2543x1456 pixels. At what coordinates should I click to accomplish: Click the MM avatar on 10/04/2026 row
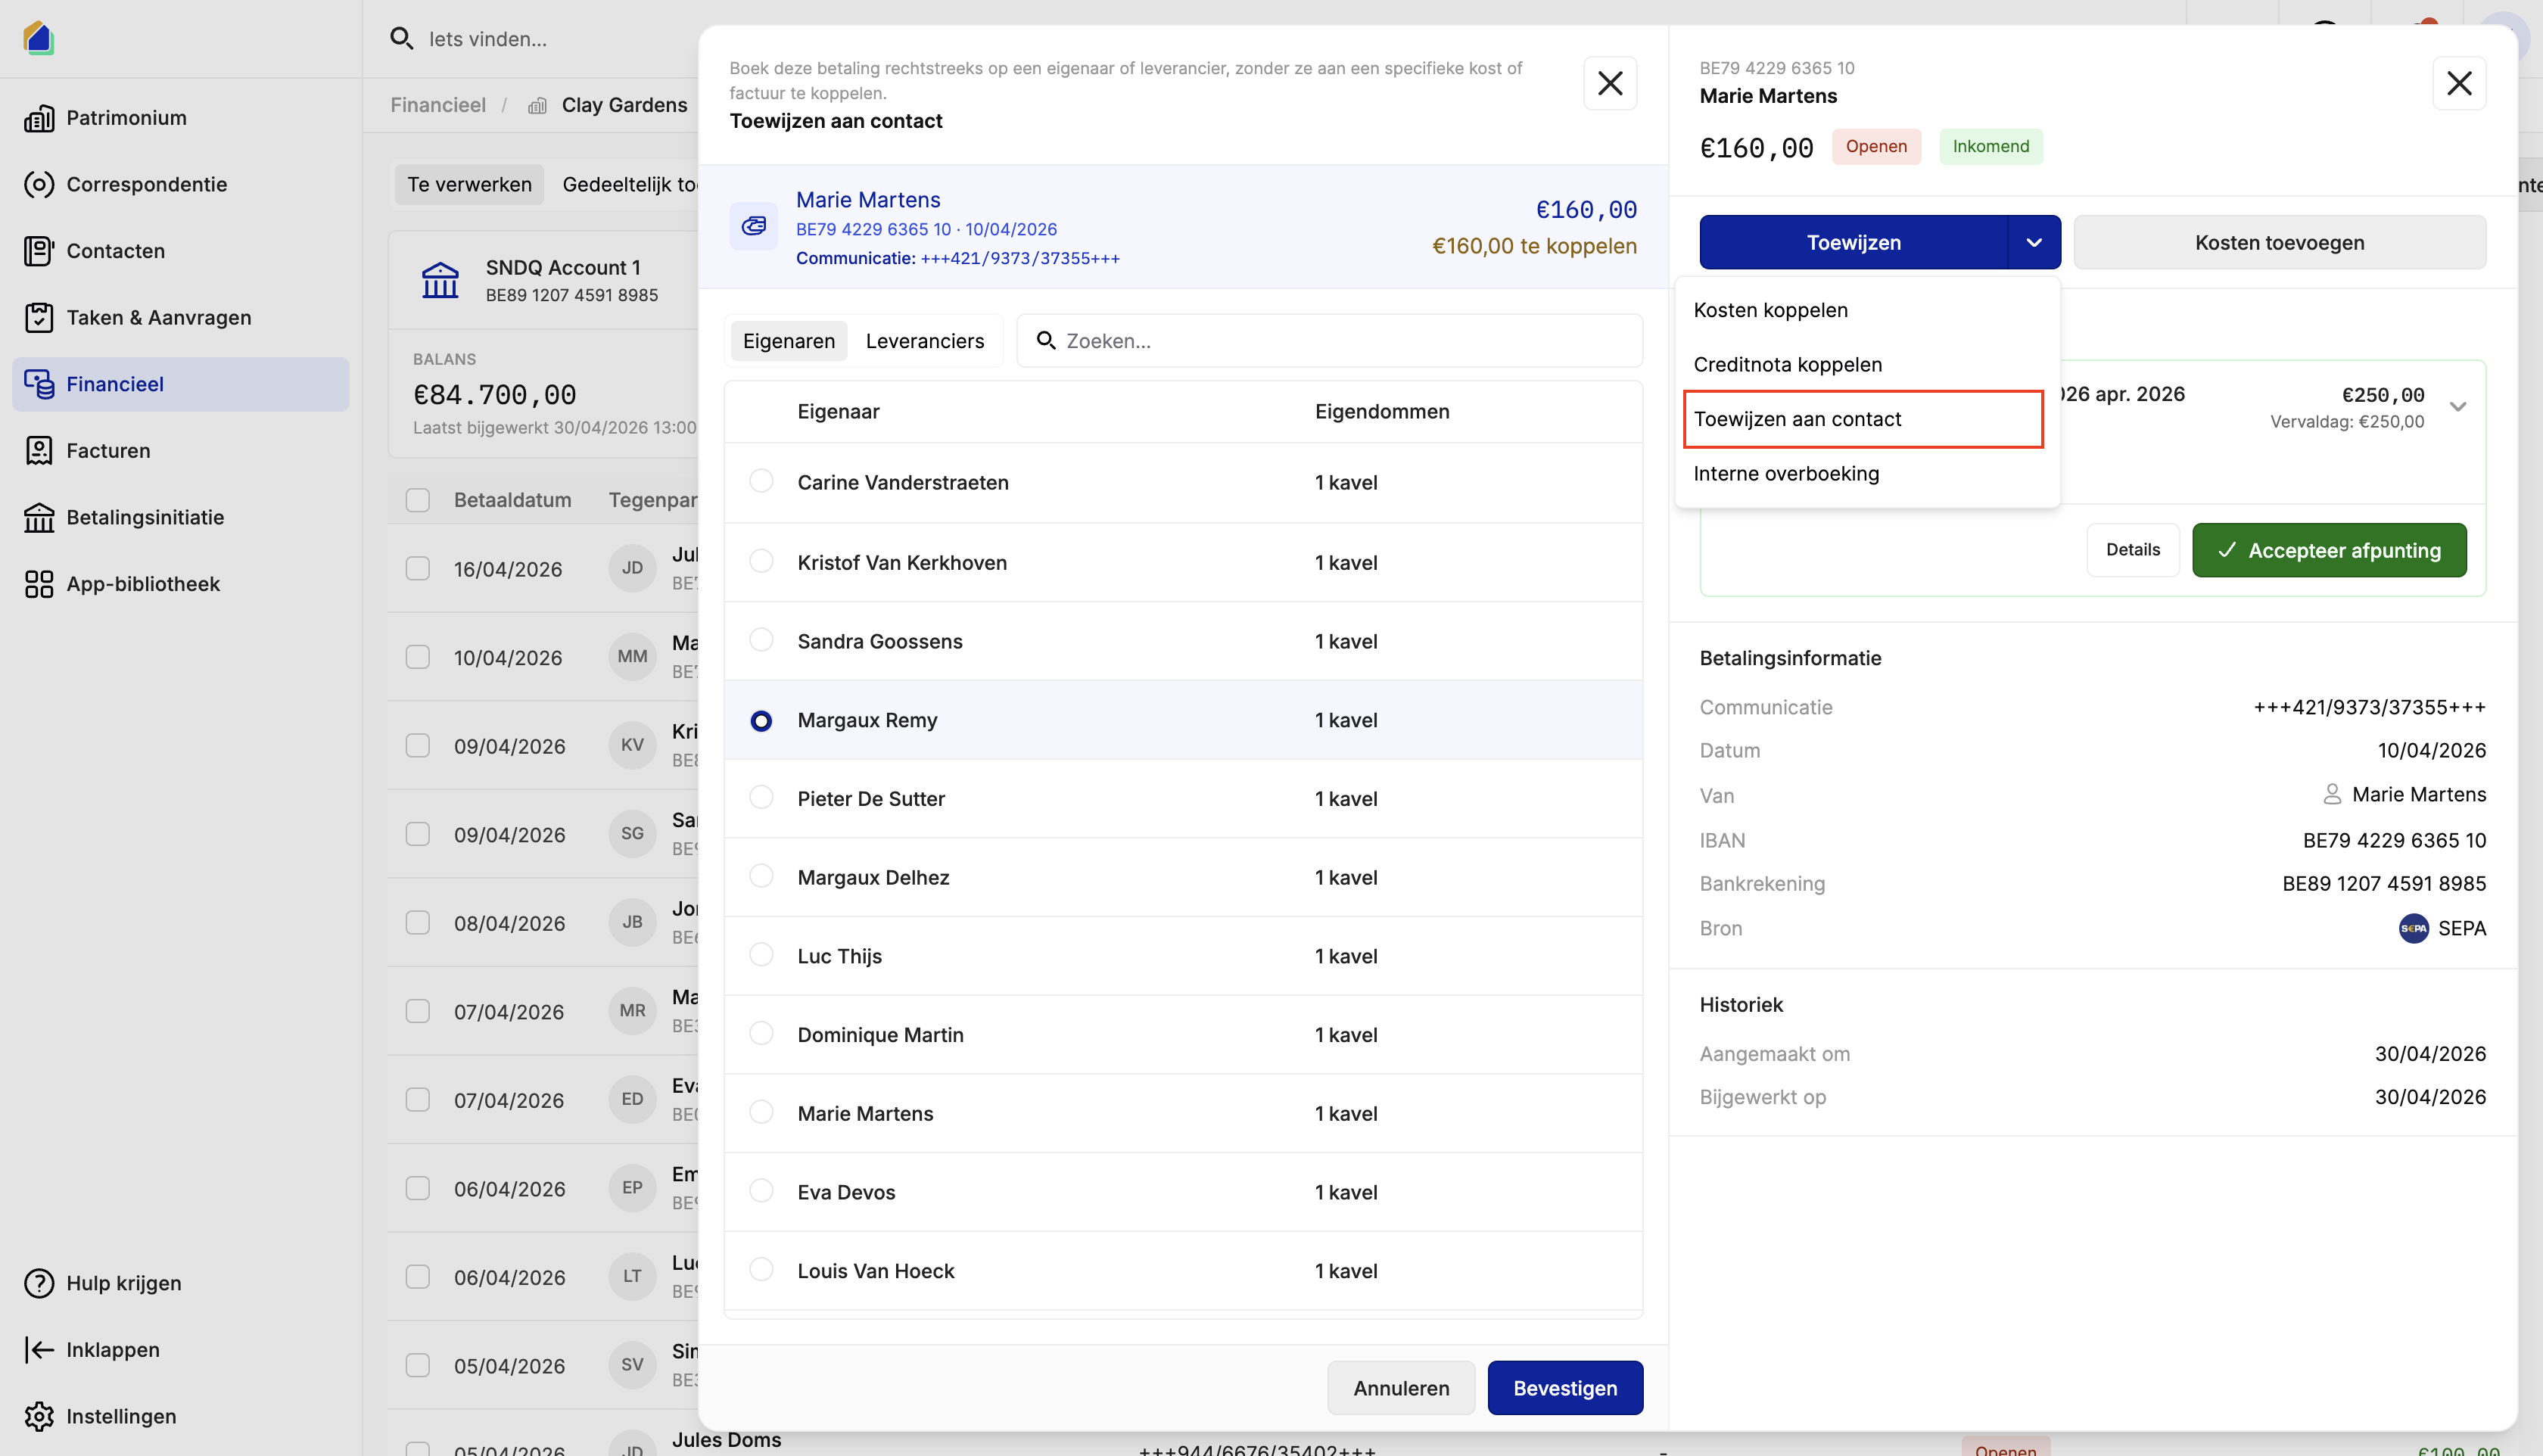click(x=632, y=656)
